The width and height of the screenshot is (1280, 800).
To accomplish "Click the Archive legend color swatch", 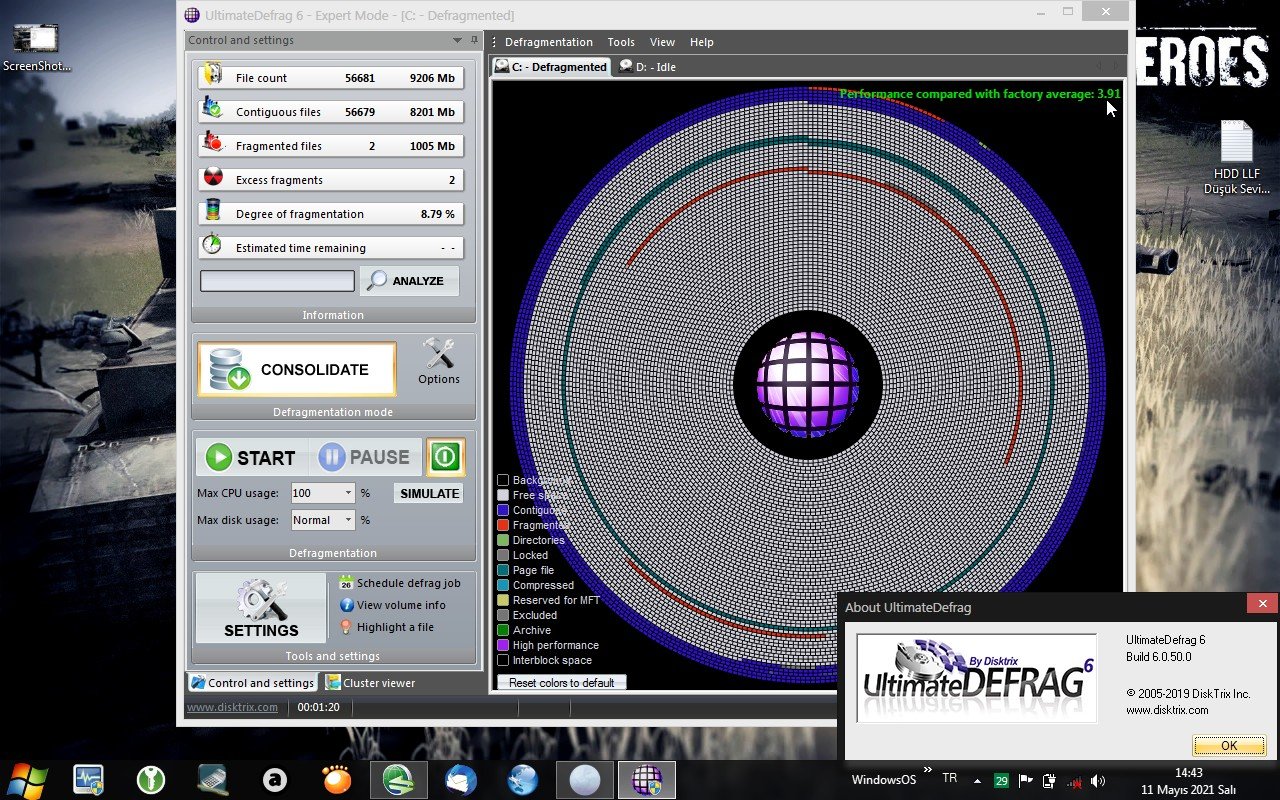I will [x=503, y=630].
